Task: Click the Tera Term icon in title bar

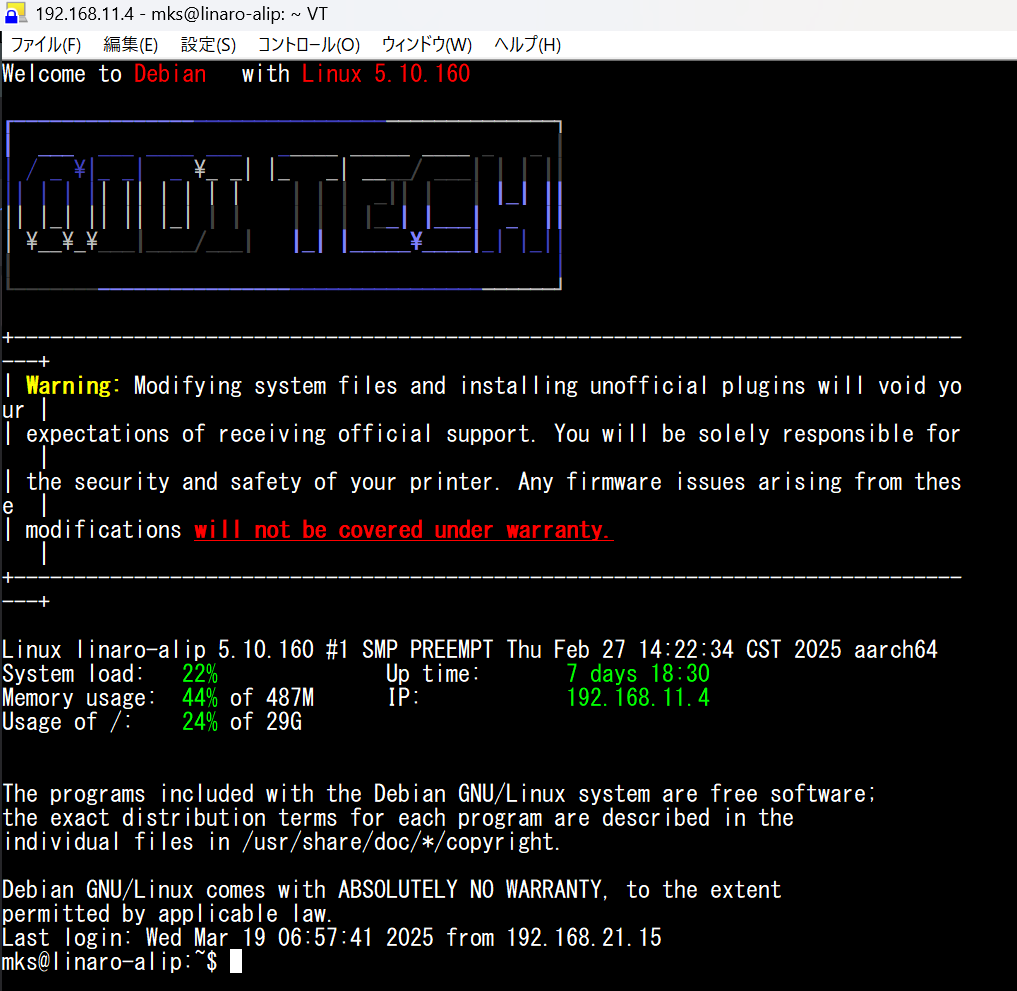Action: pyautogui.click(x=15, y=14)
